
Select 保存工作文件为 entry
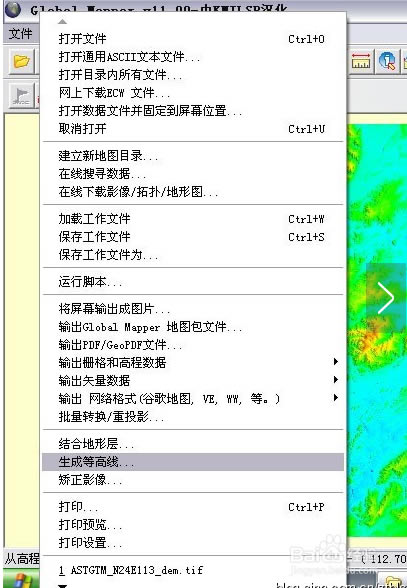[x=193, y=255]
